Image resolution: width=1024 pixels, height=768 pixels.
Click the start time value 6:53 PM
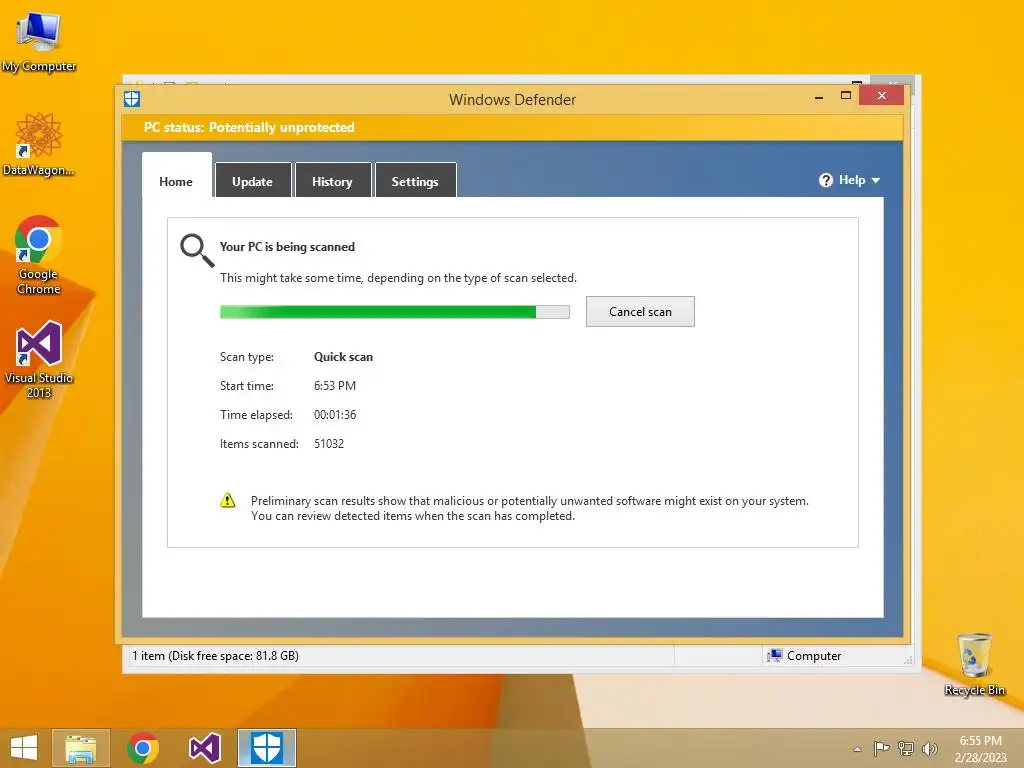[x=335, y=385]
